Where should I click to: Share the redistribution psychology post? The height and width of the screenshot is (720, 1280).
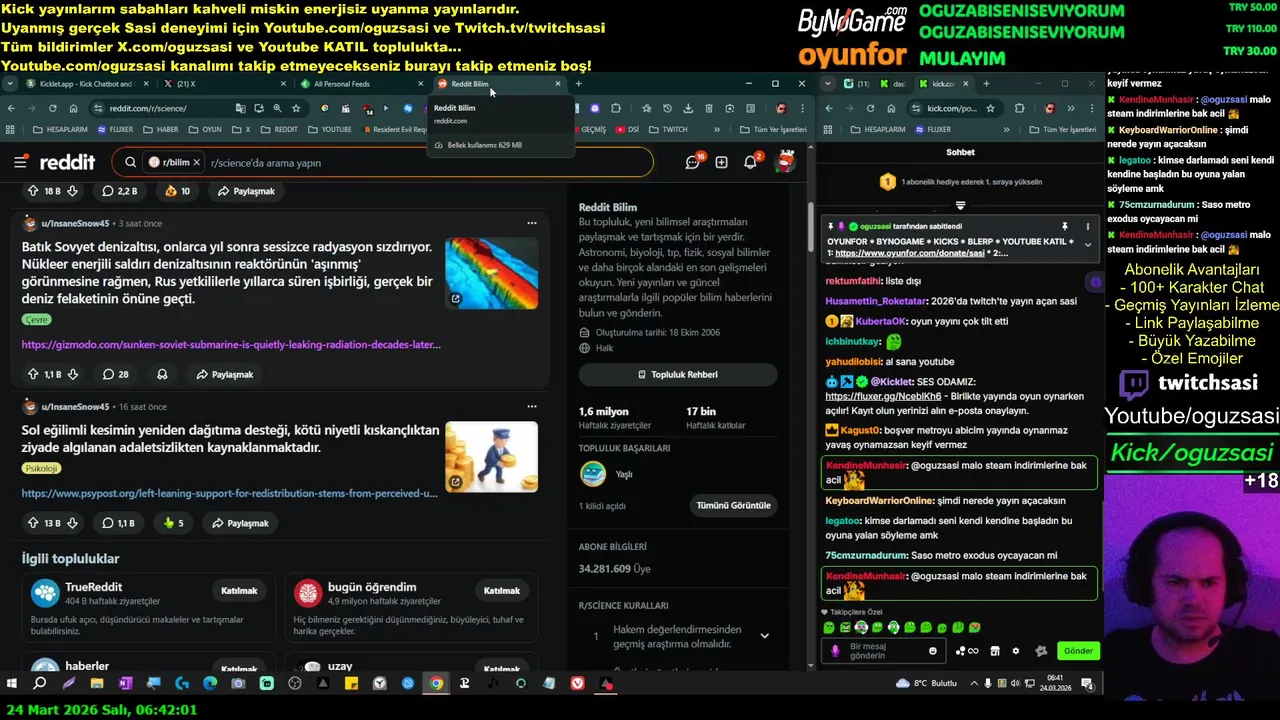point(239,523)
